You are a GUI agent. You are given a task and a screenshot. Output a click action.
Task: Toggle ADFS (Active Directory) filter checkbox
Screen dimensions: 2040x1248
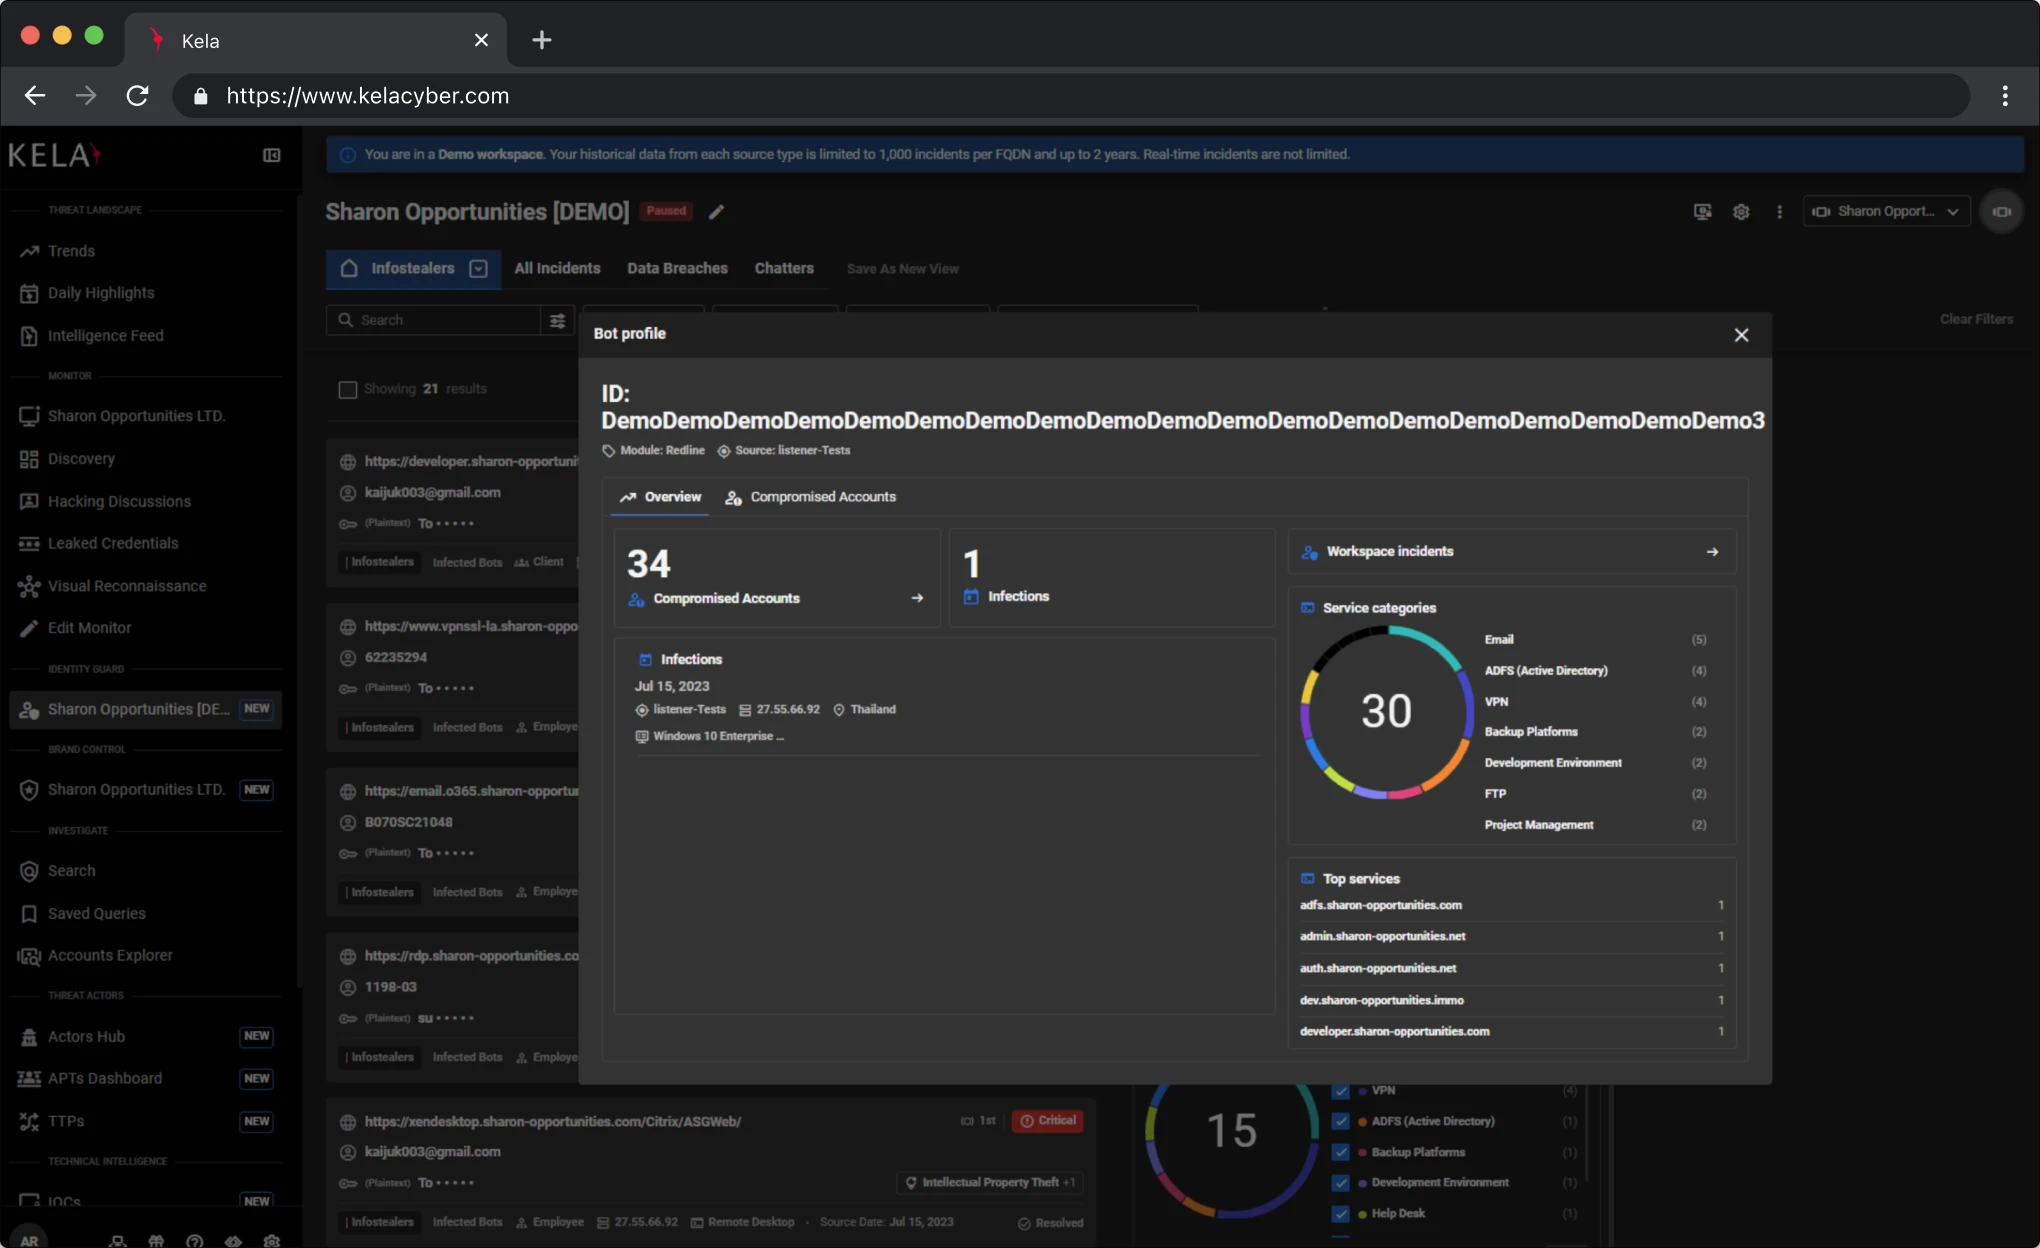1341,1121
